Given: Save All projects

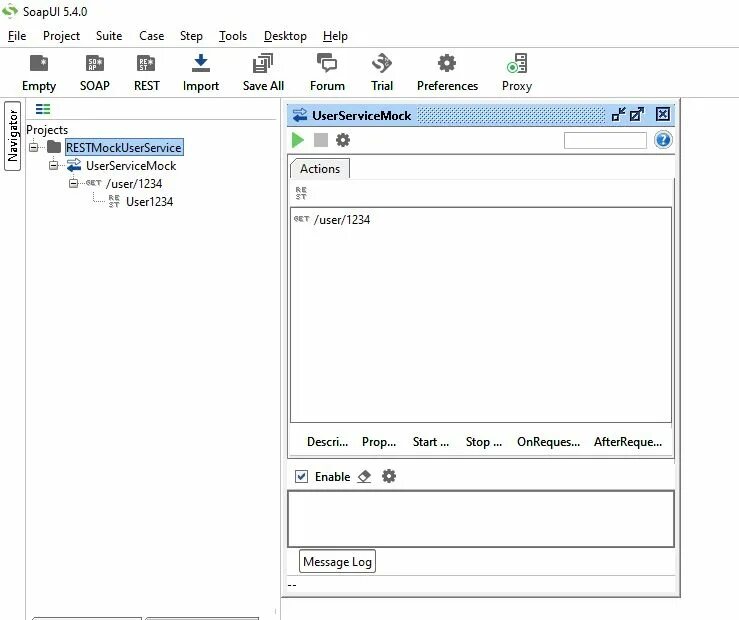Looking at the screenshot, I should pos(263,72).
